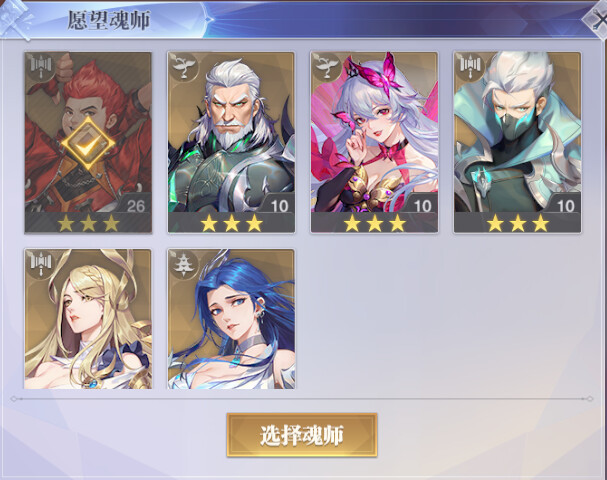Viewport: 607px width, 480px height.
Task: Close the 愿望魂师 dialog window
Action: [597, 19]
